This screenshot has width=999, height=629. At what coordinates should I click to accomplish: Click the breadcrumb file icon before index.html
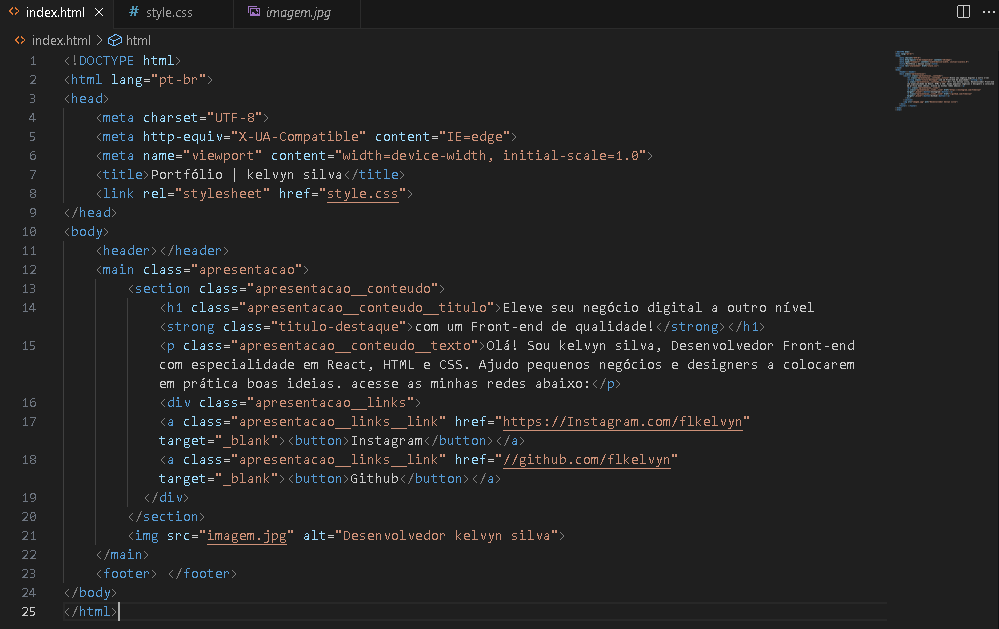coord(20,40)
